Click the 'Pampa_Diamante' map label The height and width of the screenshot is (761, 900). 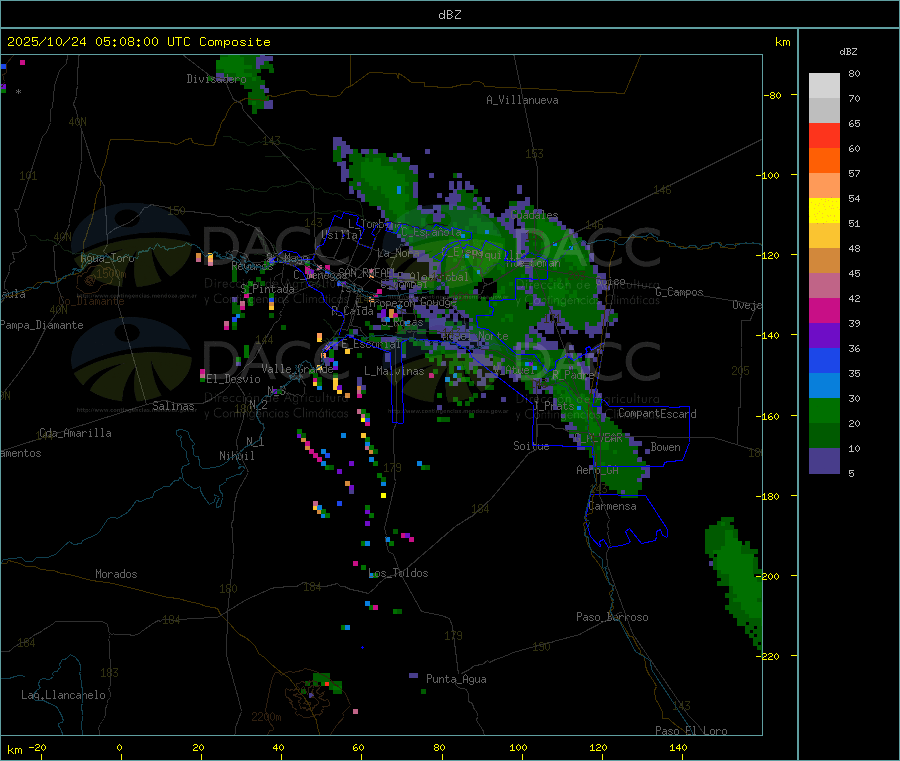41,325
